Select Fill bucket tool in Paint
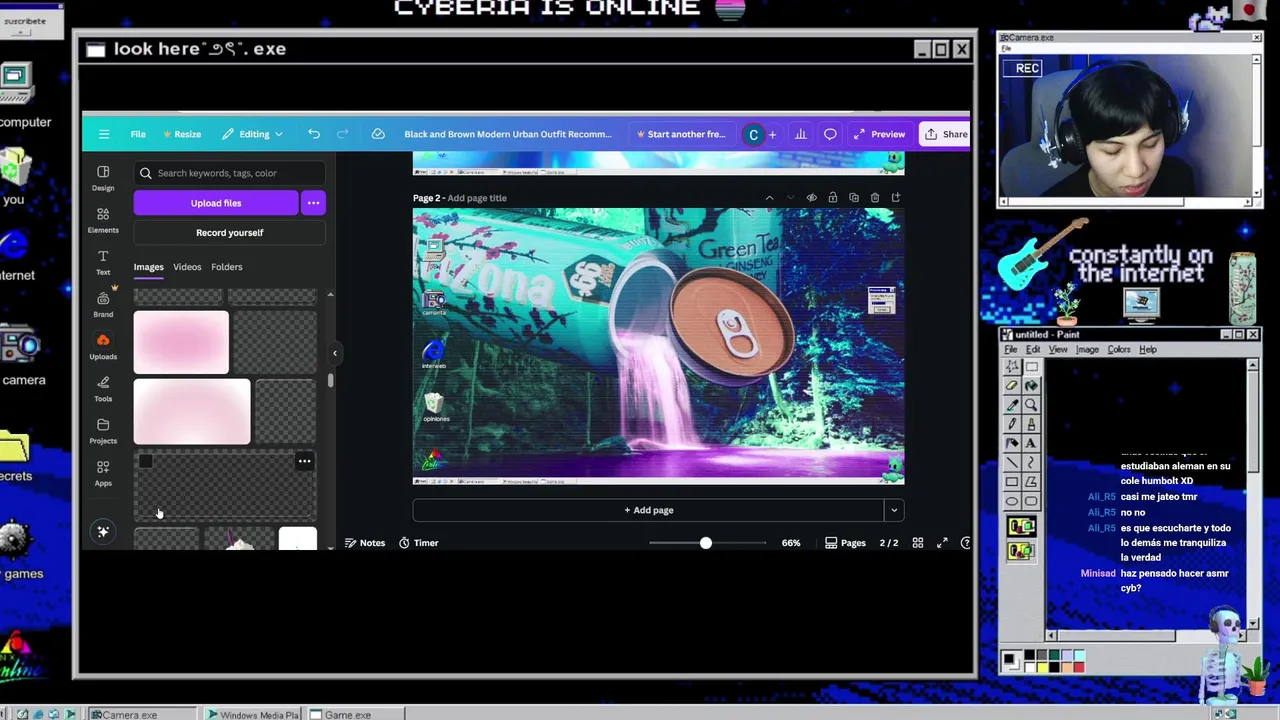Screen dimensions: 1280x720 (x=1031, y=385)
